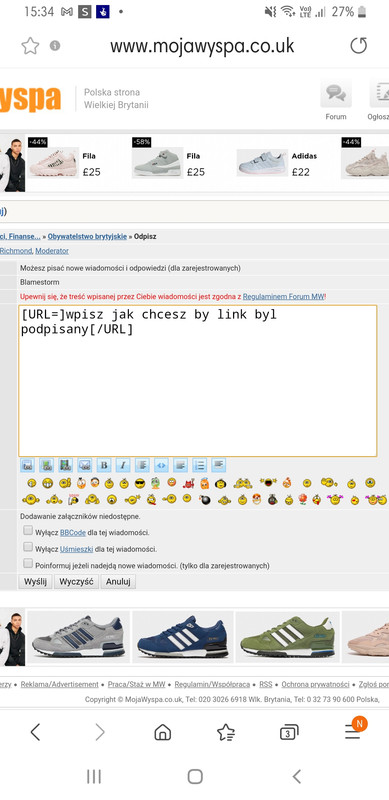389x800 pixels.
Task: Check Wyłącz Uśmieszki checkbox
Action: click(28, 547)
